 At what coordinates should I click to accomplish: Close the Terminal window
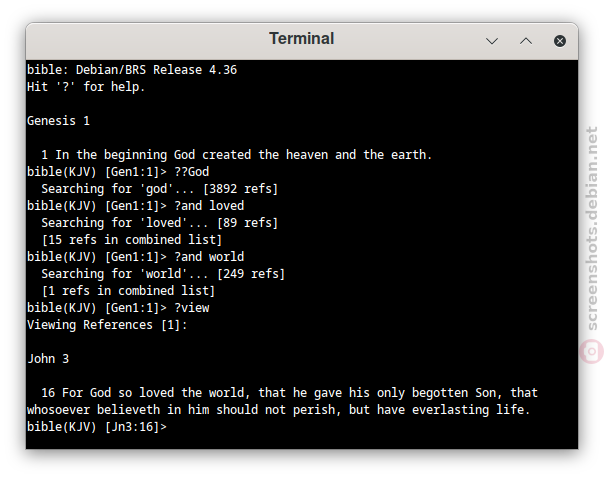coord(559,41)
